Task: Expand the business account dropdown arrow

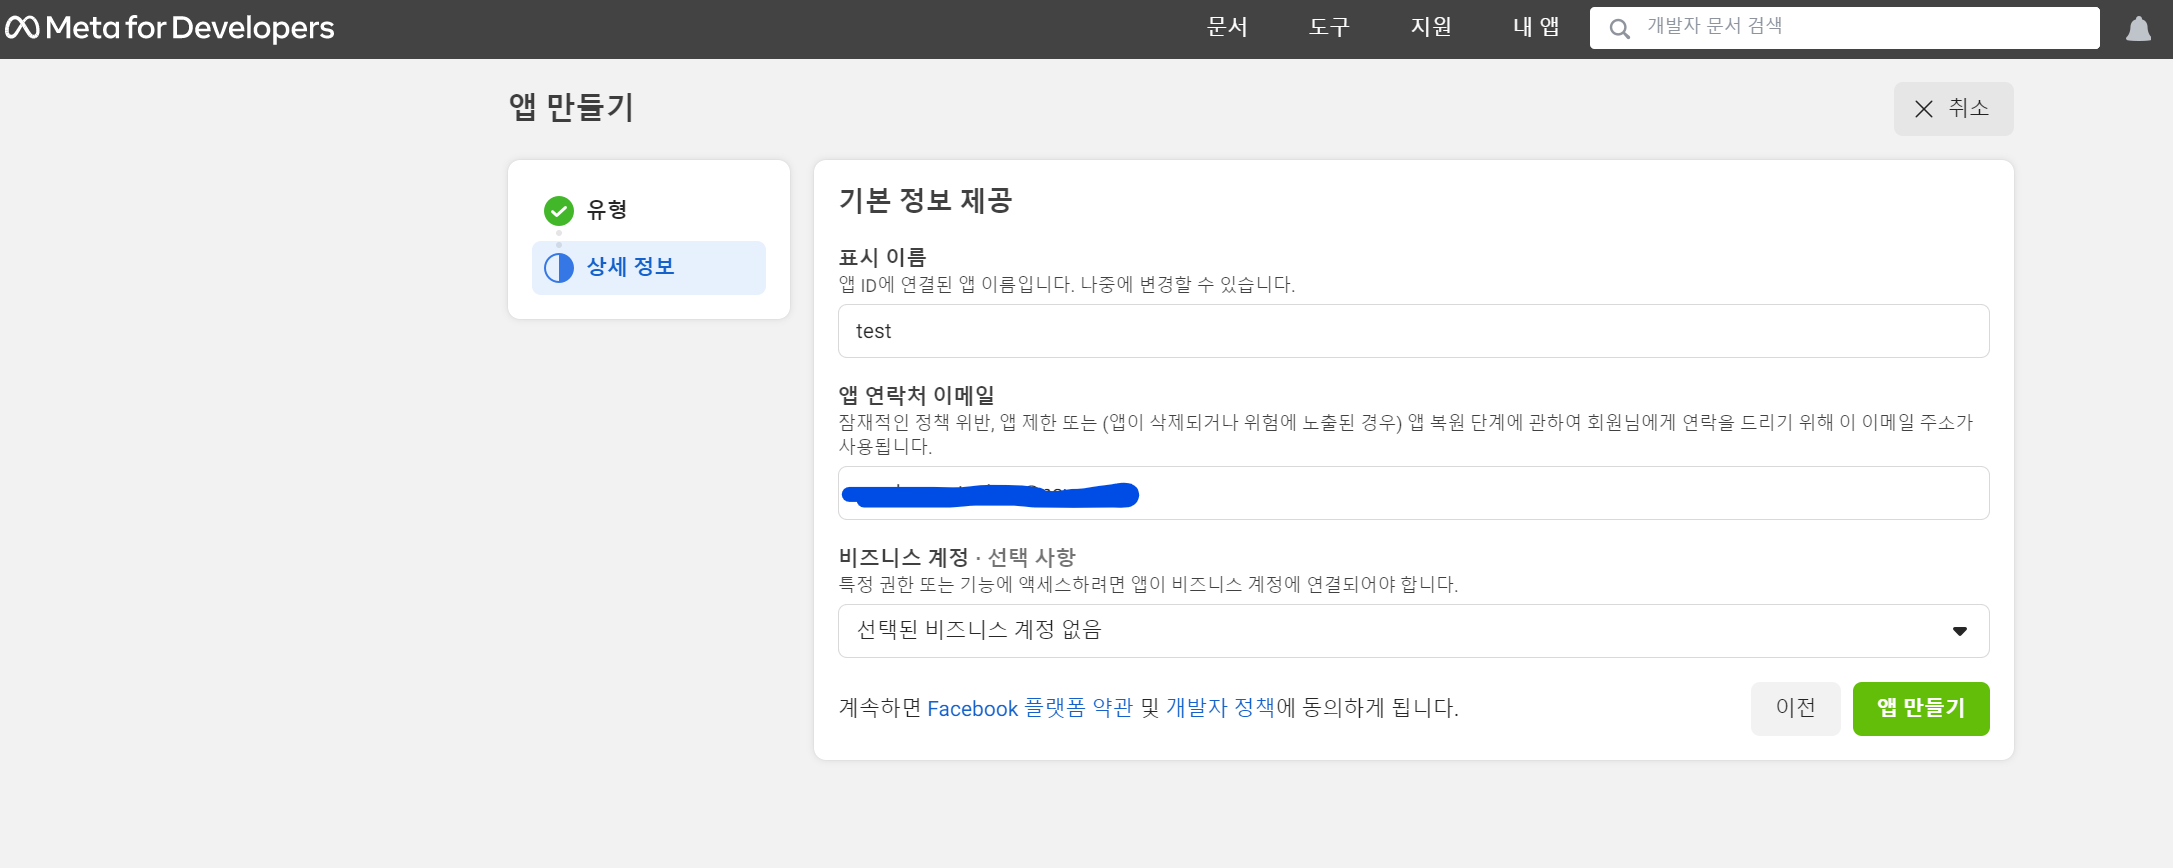Action: [x=1959, y=631]
